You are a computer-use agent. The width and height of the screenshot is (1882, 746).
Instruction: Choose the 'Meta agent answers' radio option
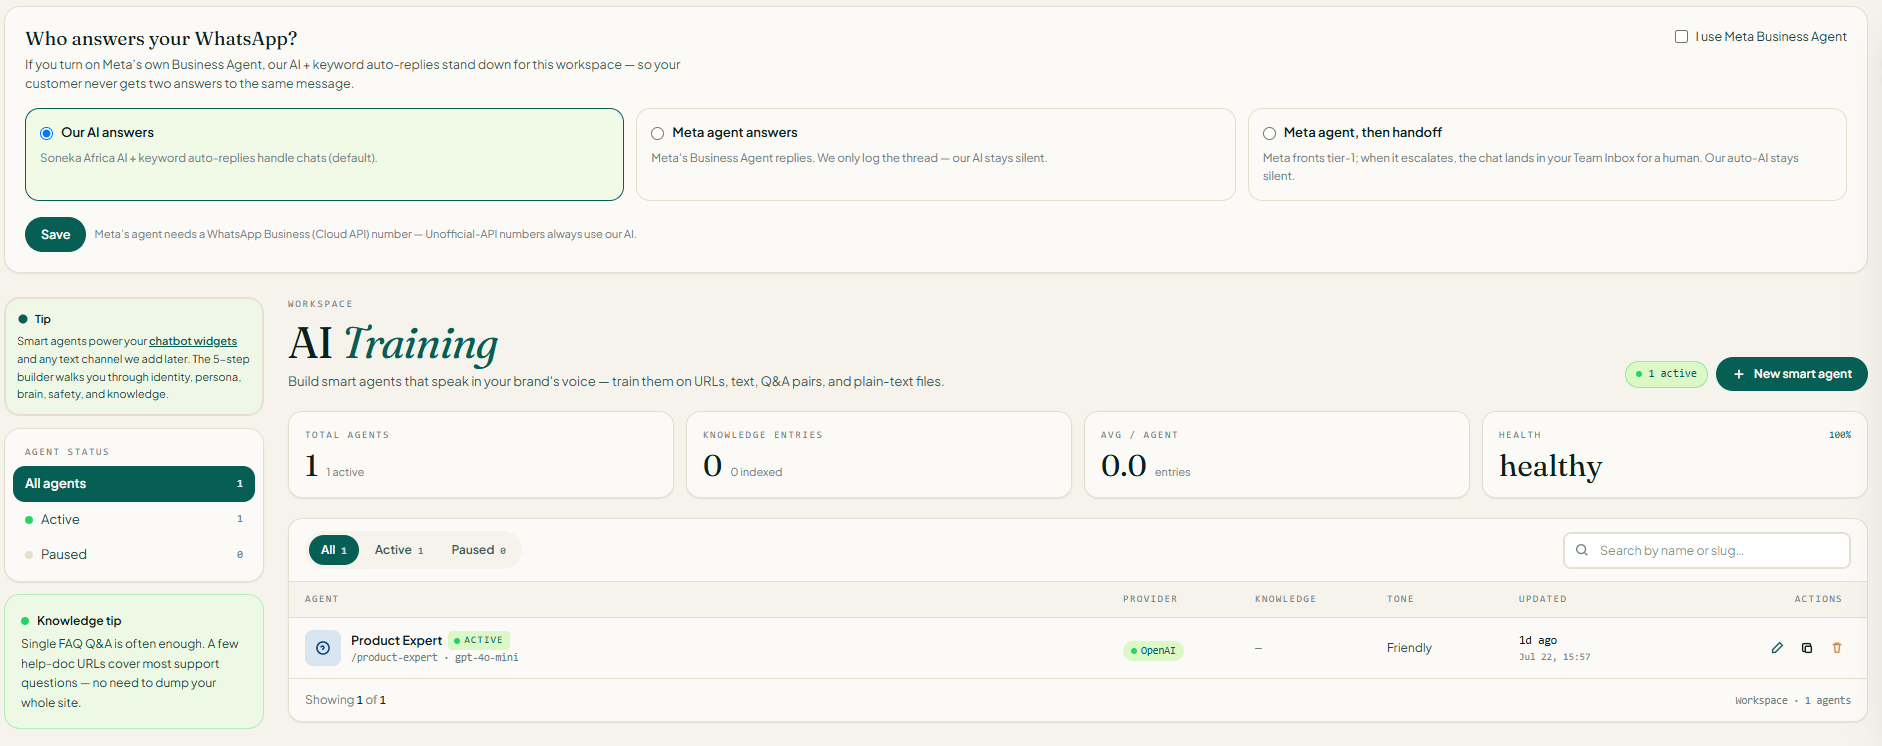coord(657,133)
